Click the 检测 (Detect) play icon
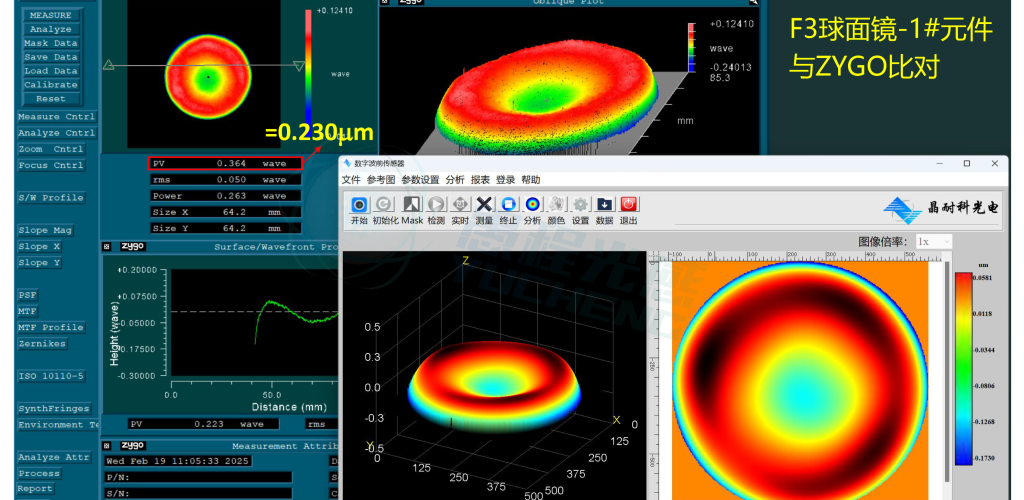 (x=436, y=204)
